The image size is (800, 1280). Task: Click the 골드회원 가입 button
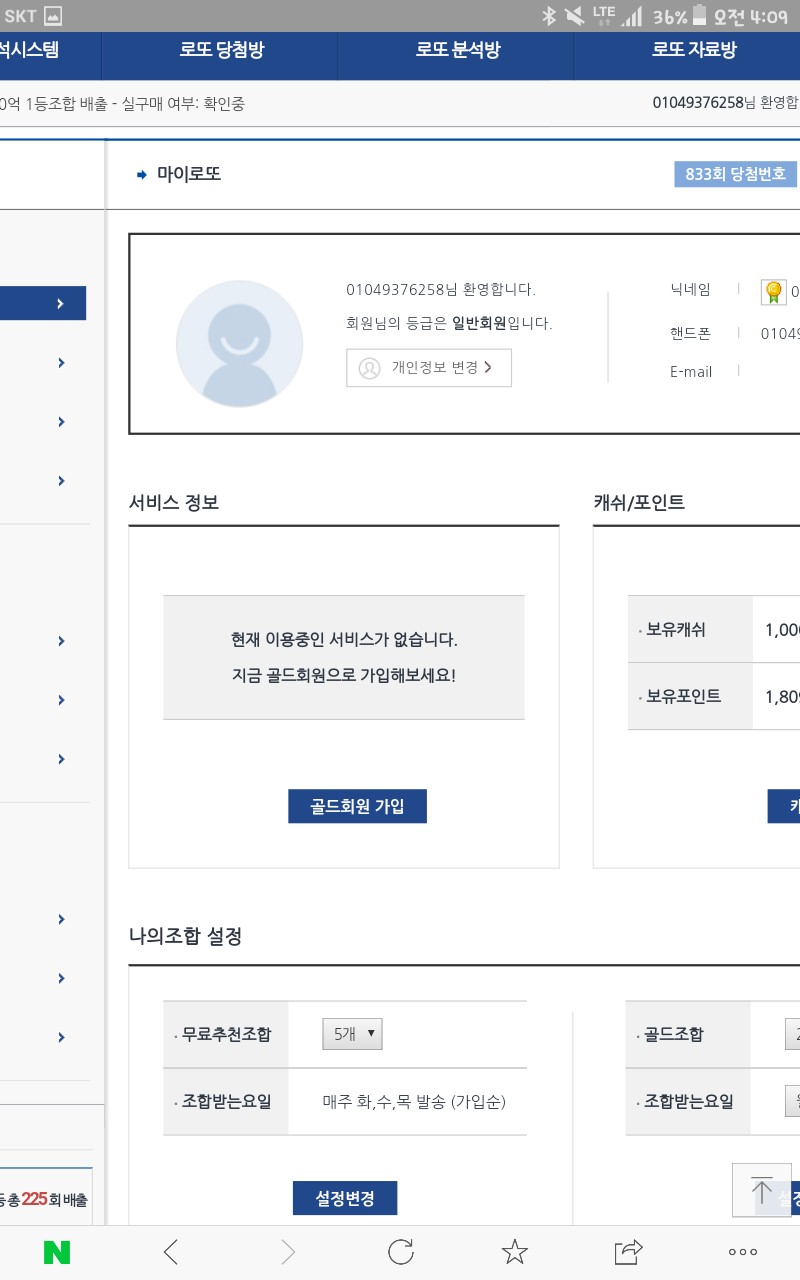click(357, 806)
